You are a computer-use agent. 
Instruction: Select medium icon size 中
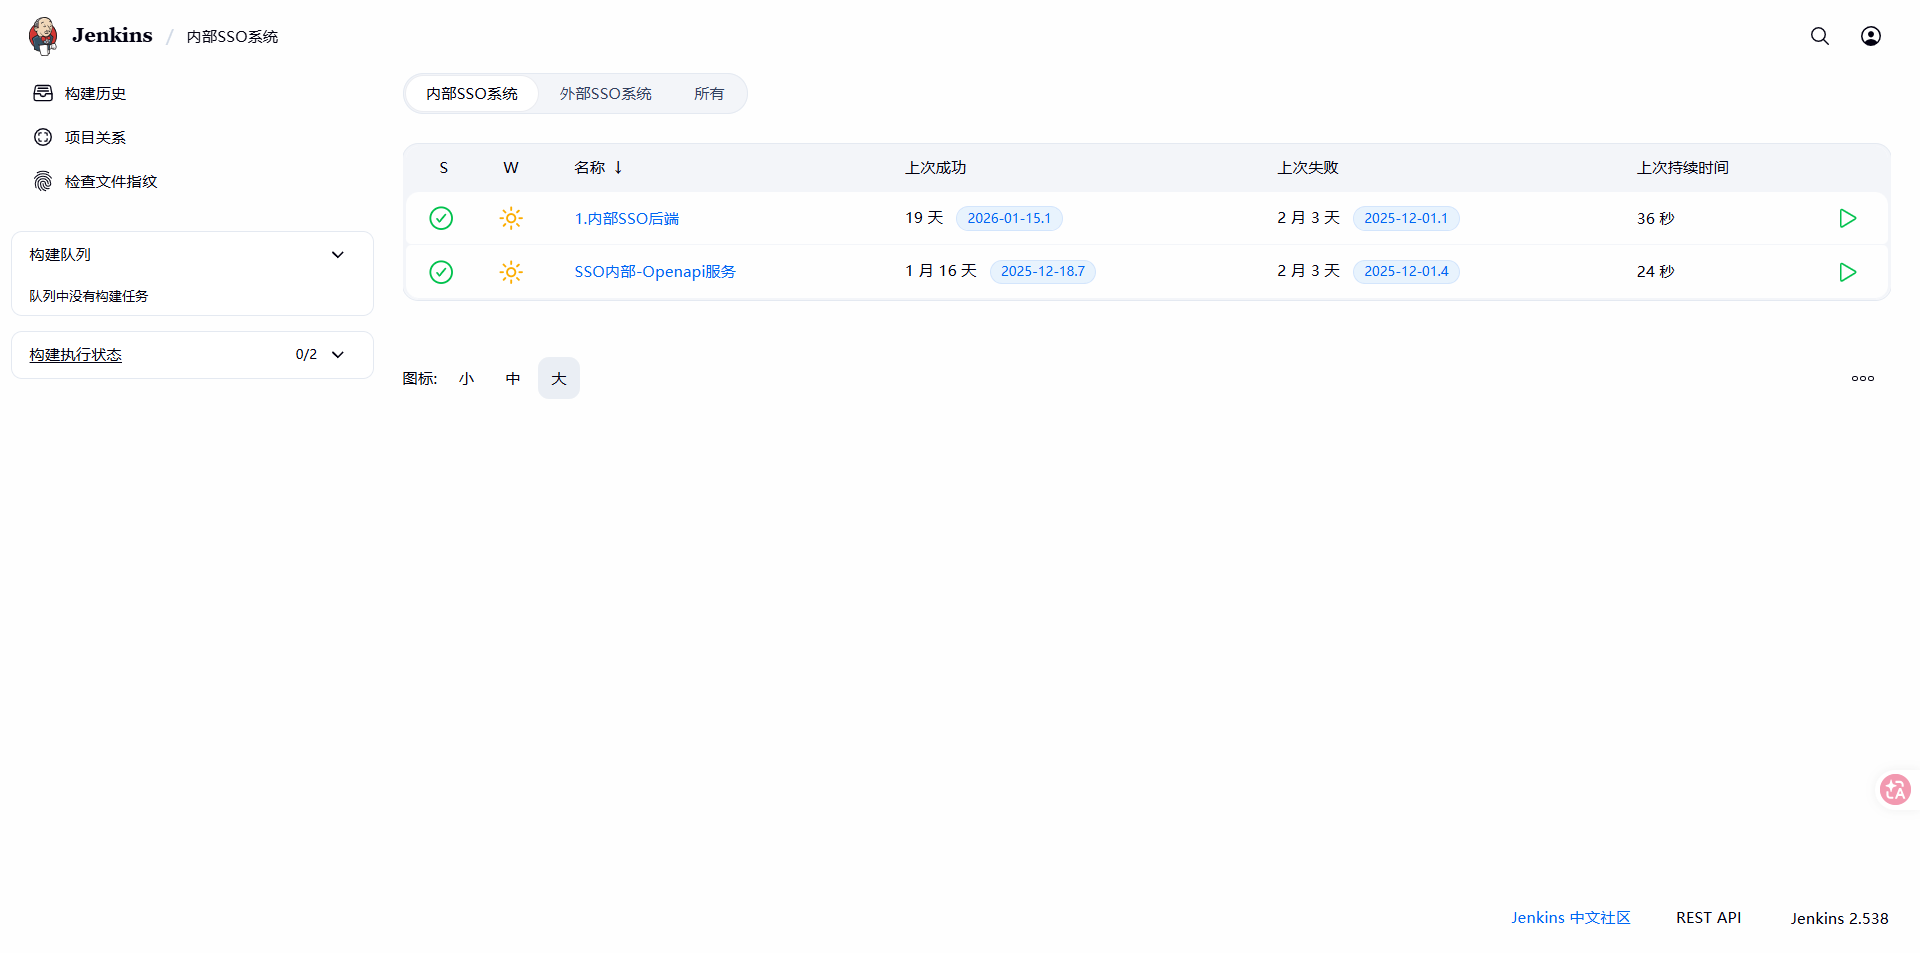click(513, 378)
